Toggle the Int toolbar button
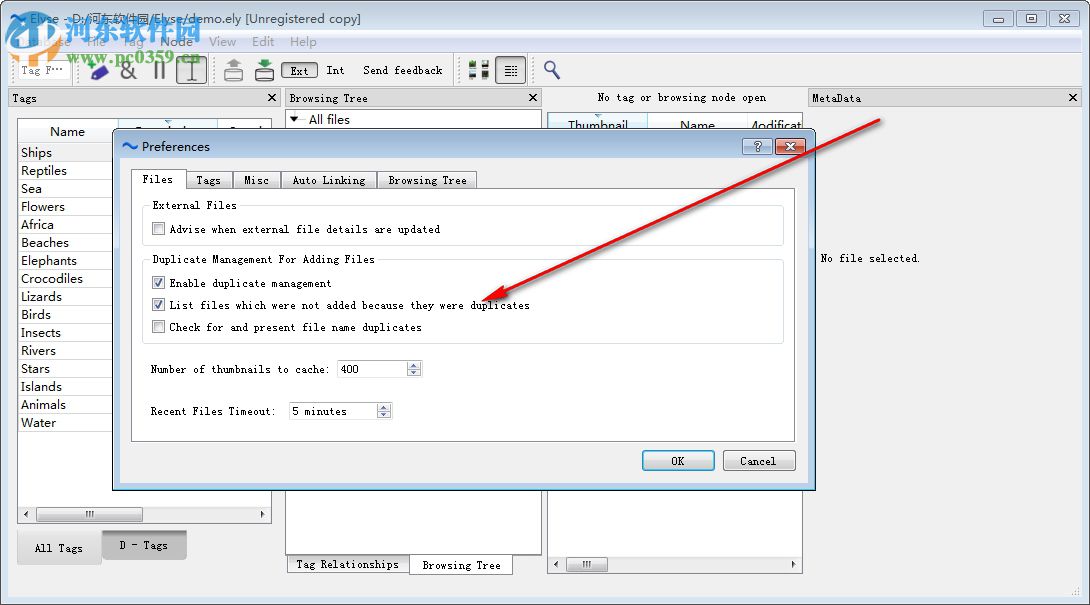 [x=335, y=70]
